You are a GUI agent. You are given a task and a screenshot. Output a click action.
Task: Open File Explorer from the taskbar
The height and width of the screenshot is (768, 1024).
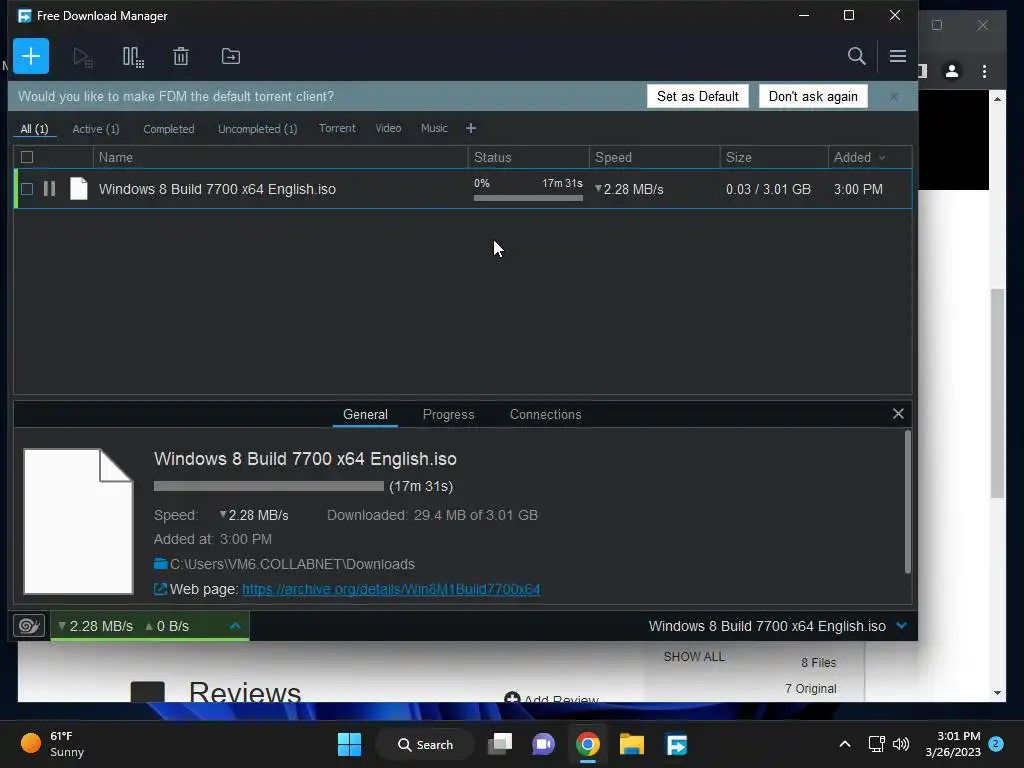point(632,744)
